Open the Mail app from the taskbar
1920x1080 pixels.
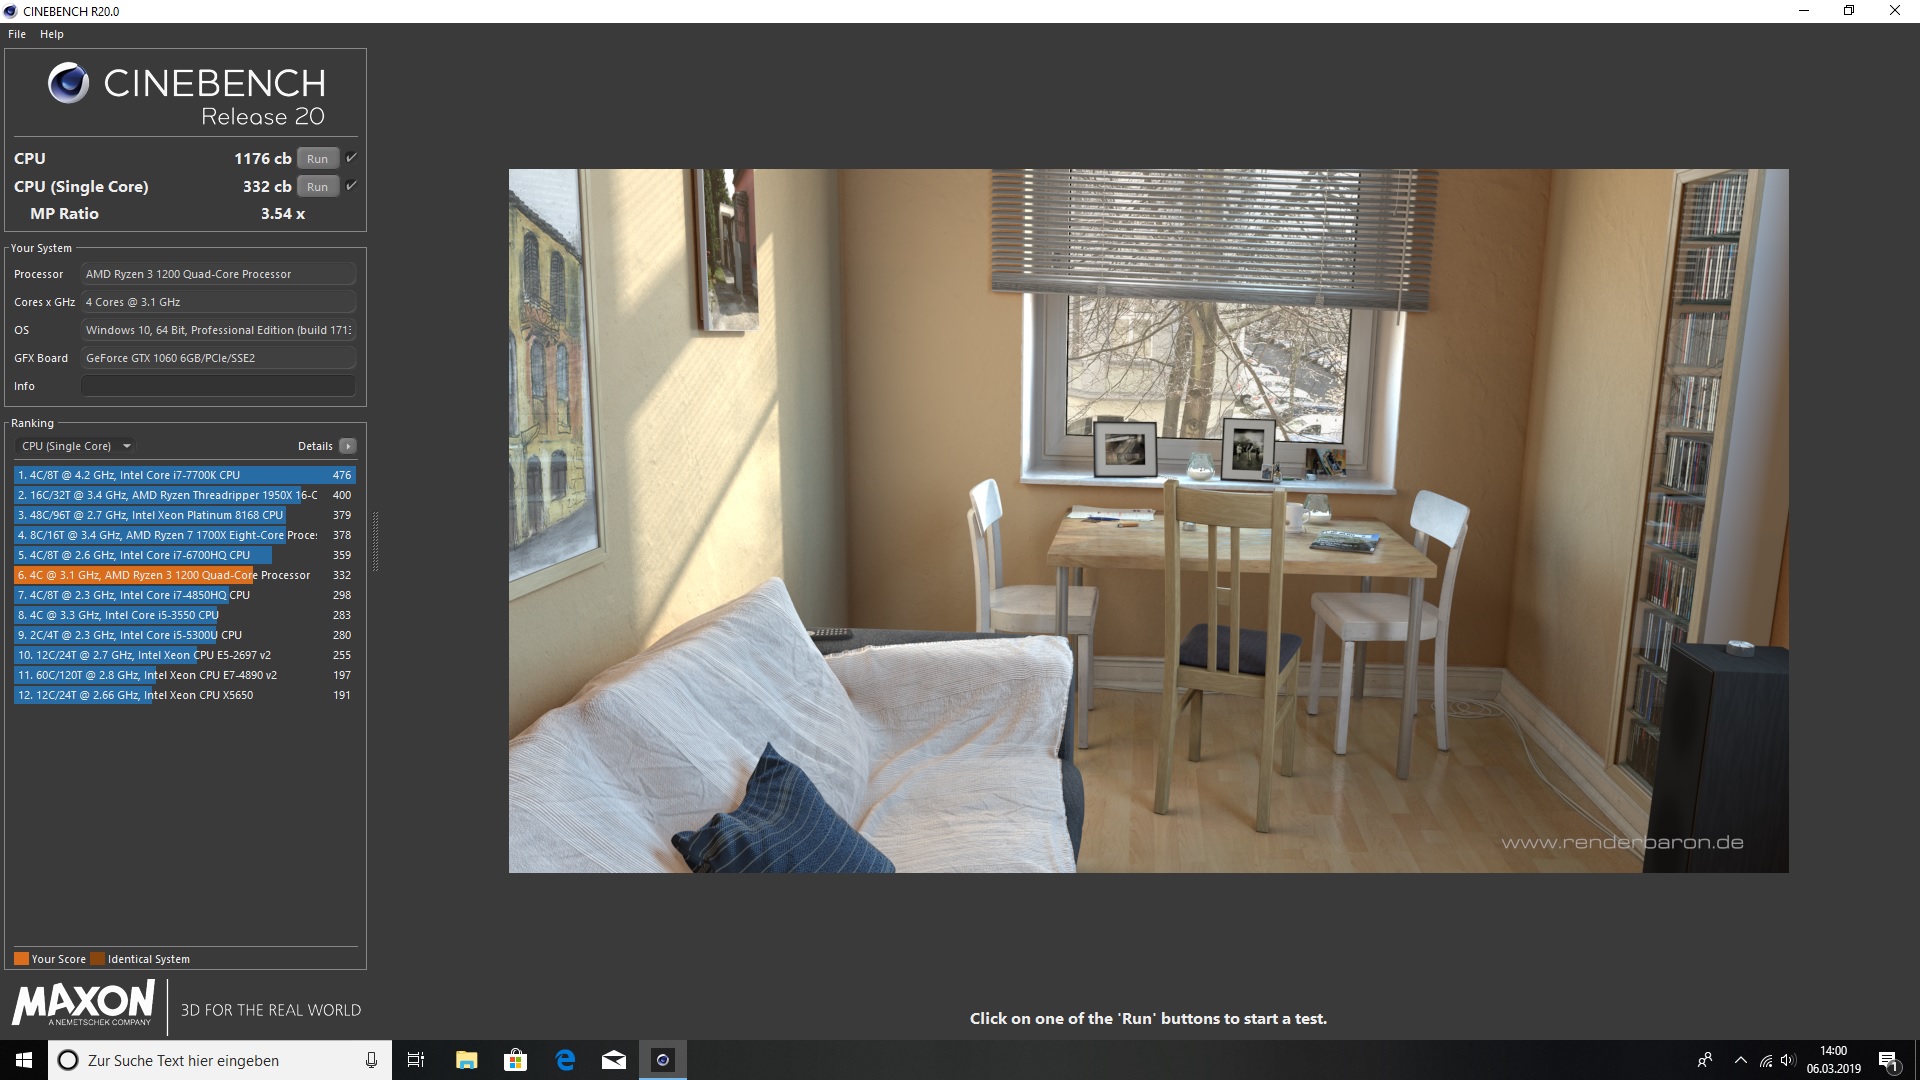[x=614, y=1060]
